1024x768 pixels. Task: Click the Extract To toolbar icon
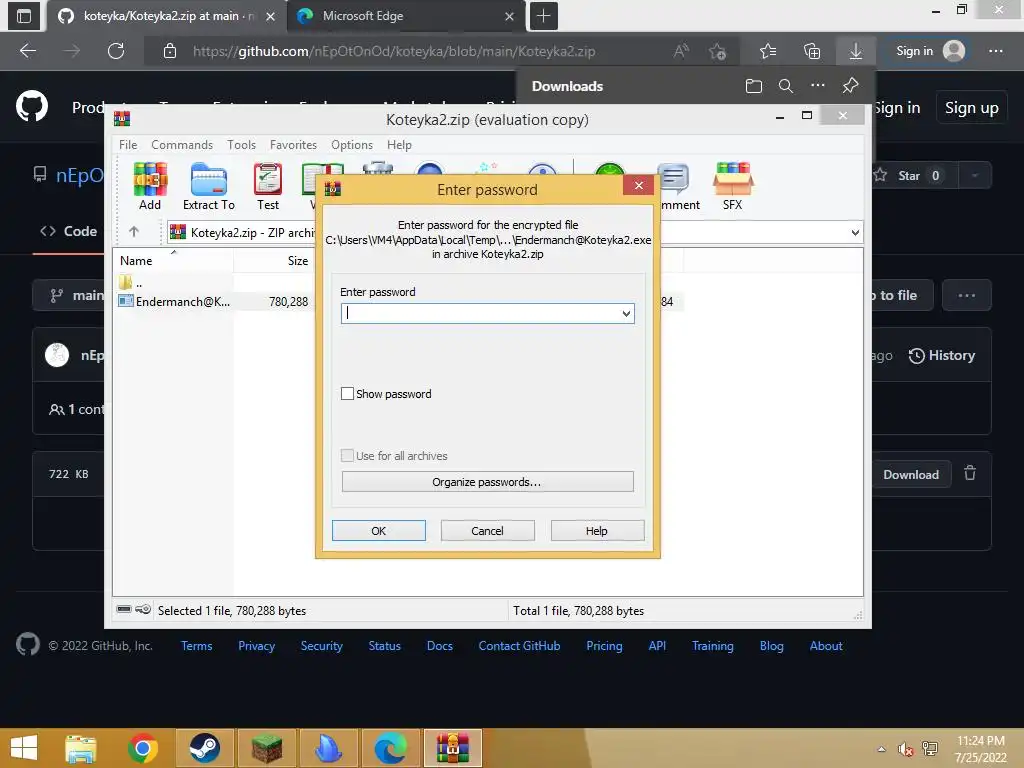point(209,186)
